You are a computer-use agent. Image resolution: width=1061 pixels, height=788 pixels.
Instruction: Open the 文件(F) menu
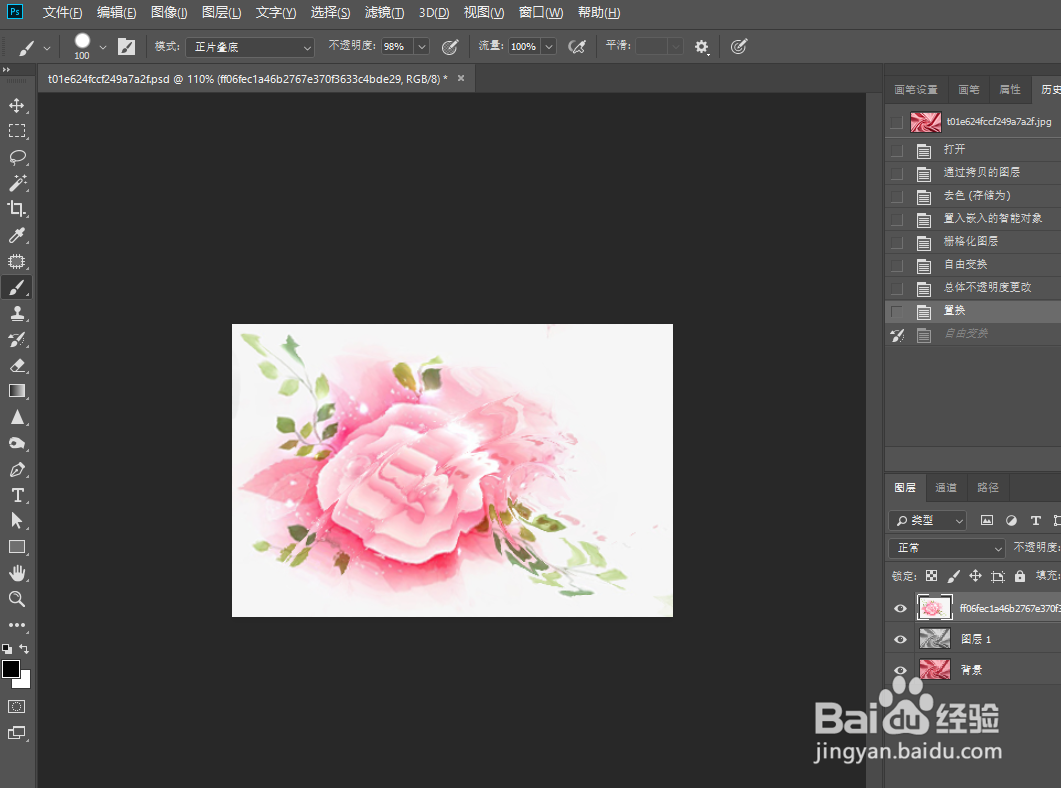[62, 13]
